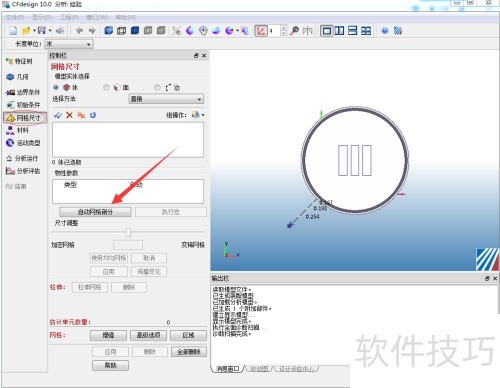Click the magnifier zoom toolbar icon
This screenshot has height=388, width=500.
[x=294, y=31]
